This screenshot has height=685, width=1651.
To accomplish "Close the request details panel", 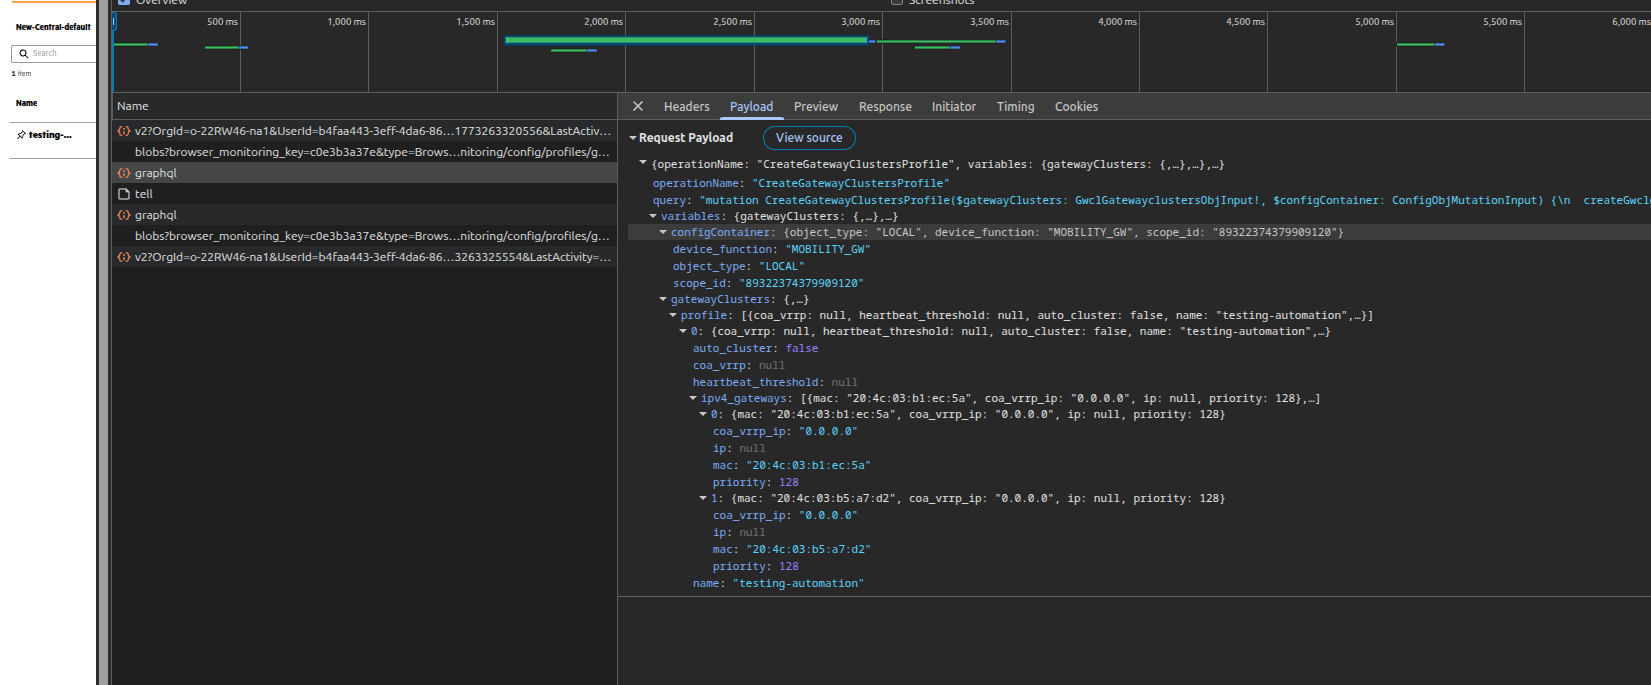I will coord(638,106).
